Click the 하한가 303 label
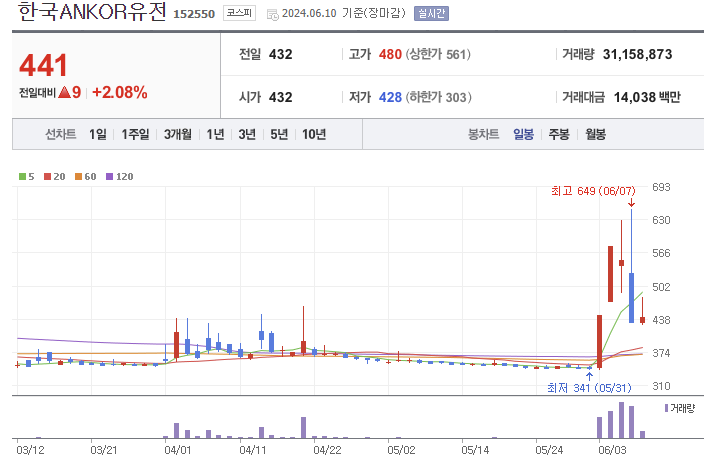Screen dimensions: 704x458 [x=439, y=97]
